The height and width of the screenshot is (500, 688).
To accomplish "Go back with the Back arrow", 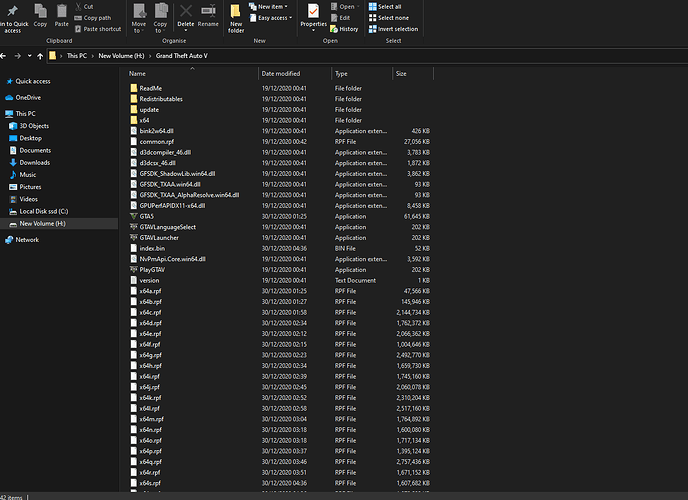I will pyautogui.click(x=4, y=56).
